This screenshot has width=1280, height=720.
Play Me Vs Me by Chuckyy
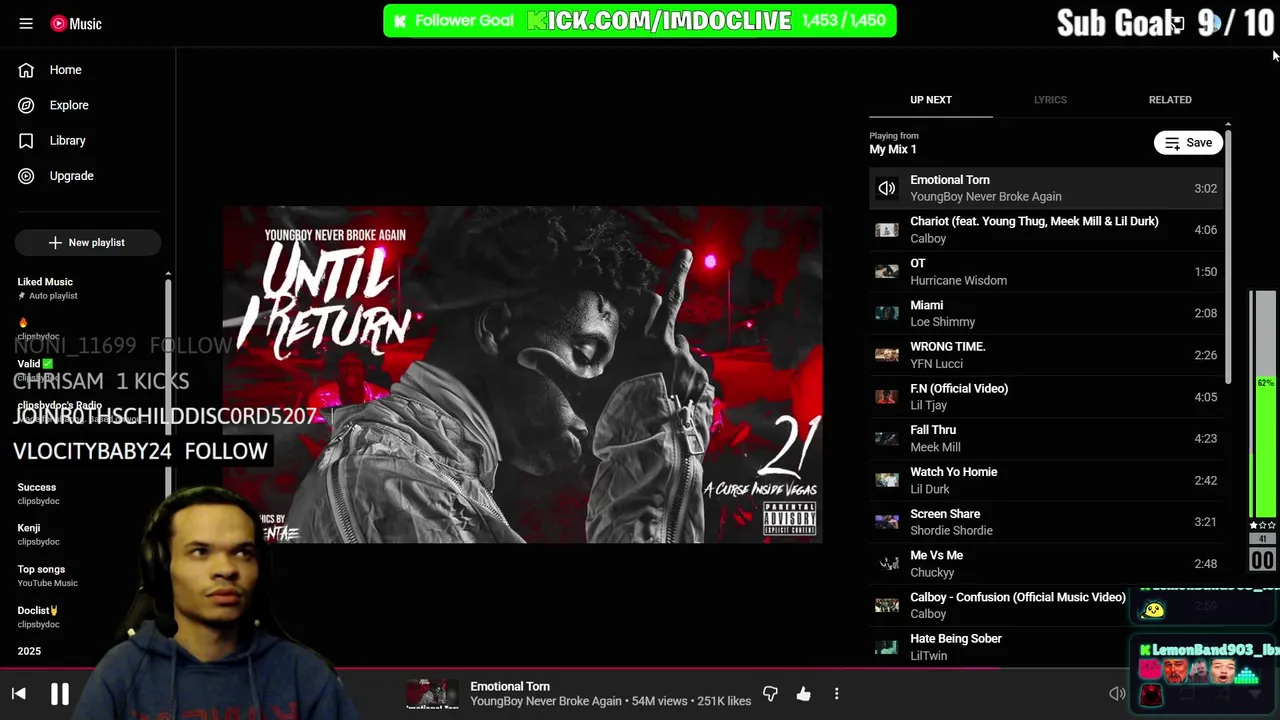pos(1045,564)
